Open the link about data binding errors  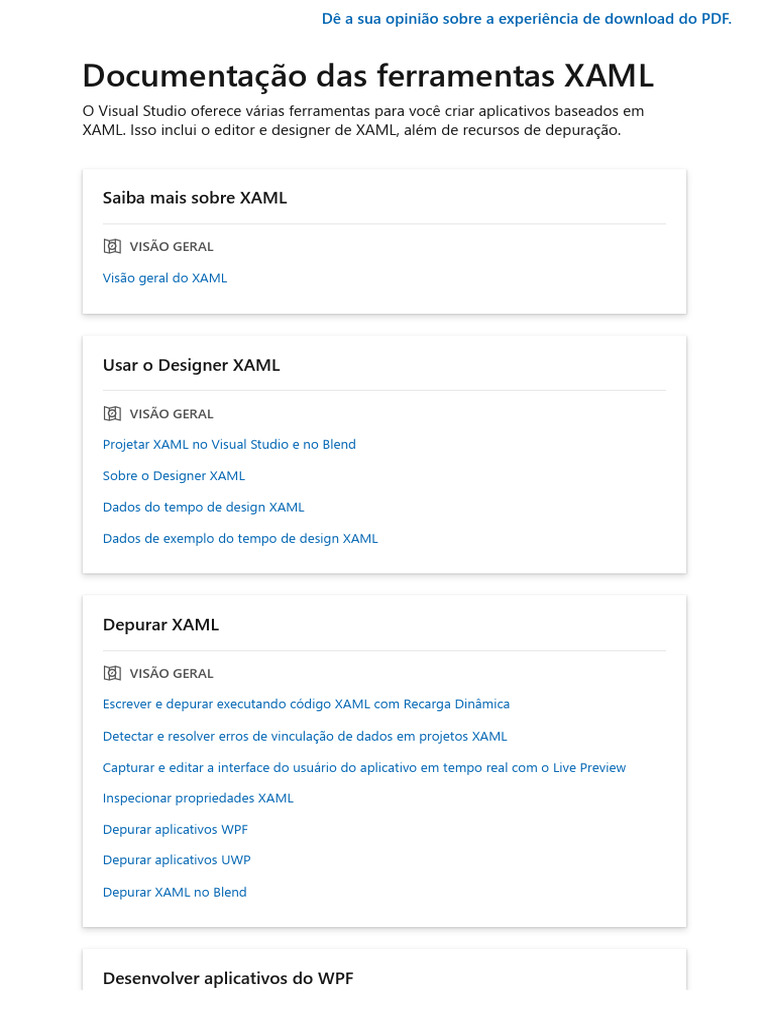pyautogui.click(x=305, y=736)
